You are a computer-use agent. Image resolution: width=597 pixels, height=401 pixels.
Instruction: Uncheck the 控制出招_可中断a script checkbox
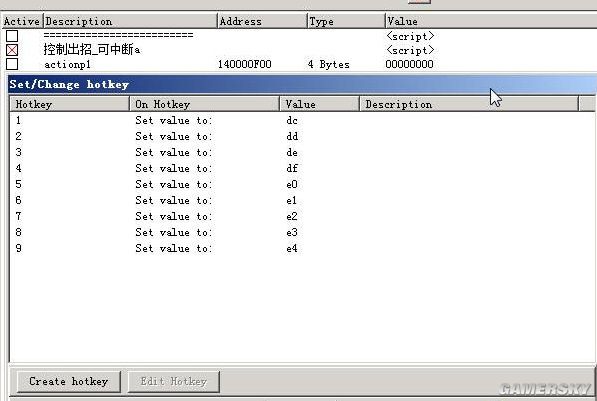[12, 50]
